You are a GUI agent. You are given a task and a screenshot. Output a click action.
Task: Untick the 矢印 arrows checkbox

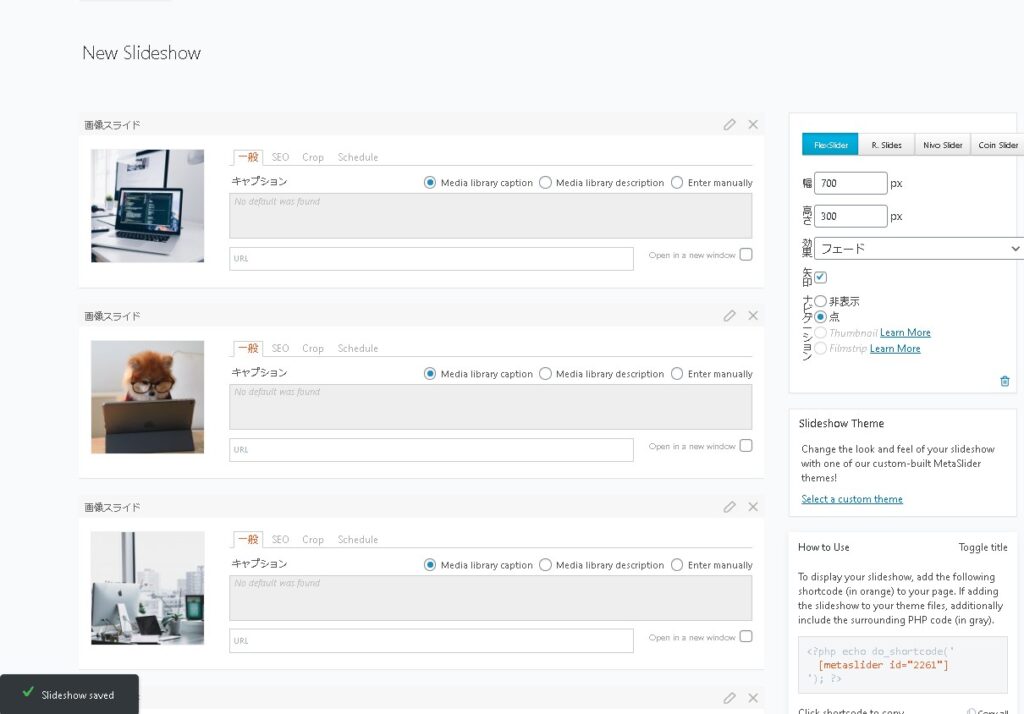821,277
